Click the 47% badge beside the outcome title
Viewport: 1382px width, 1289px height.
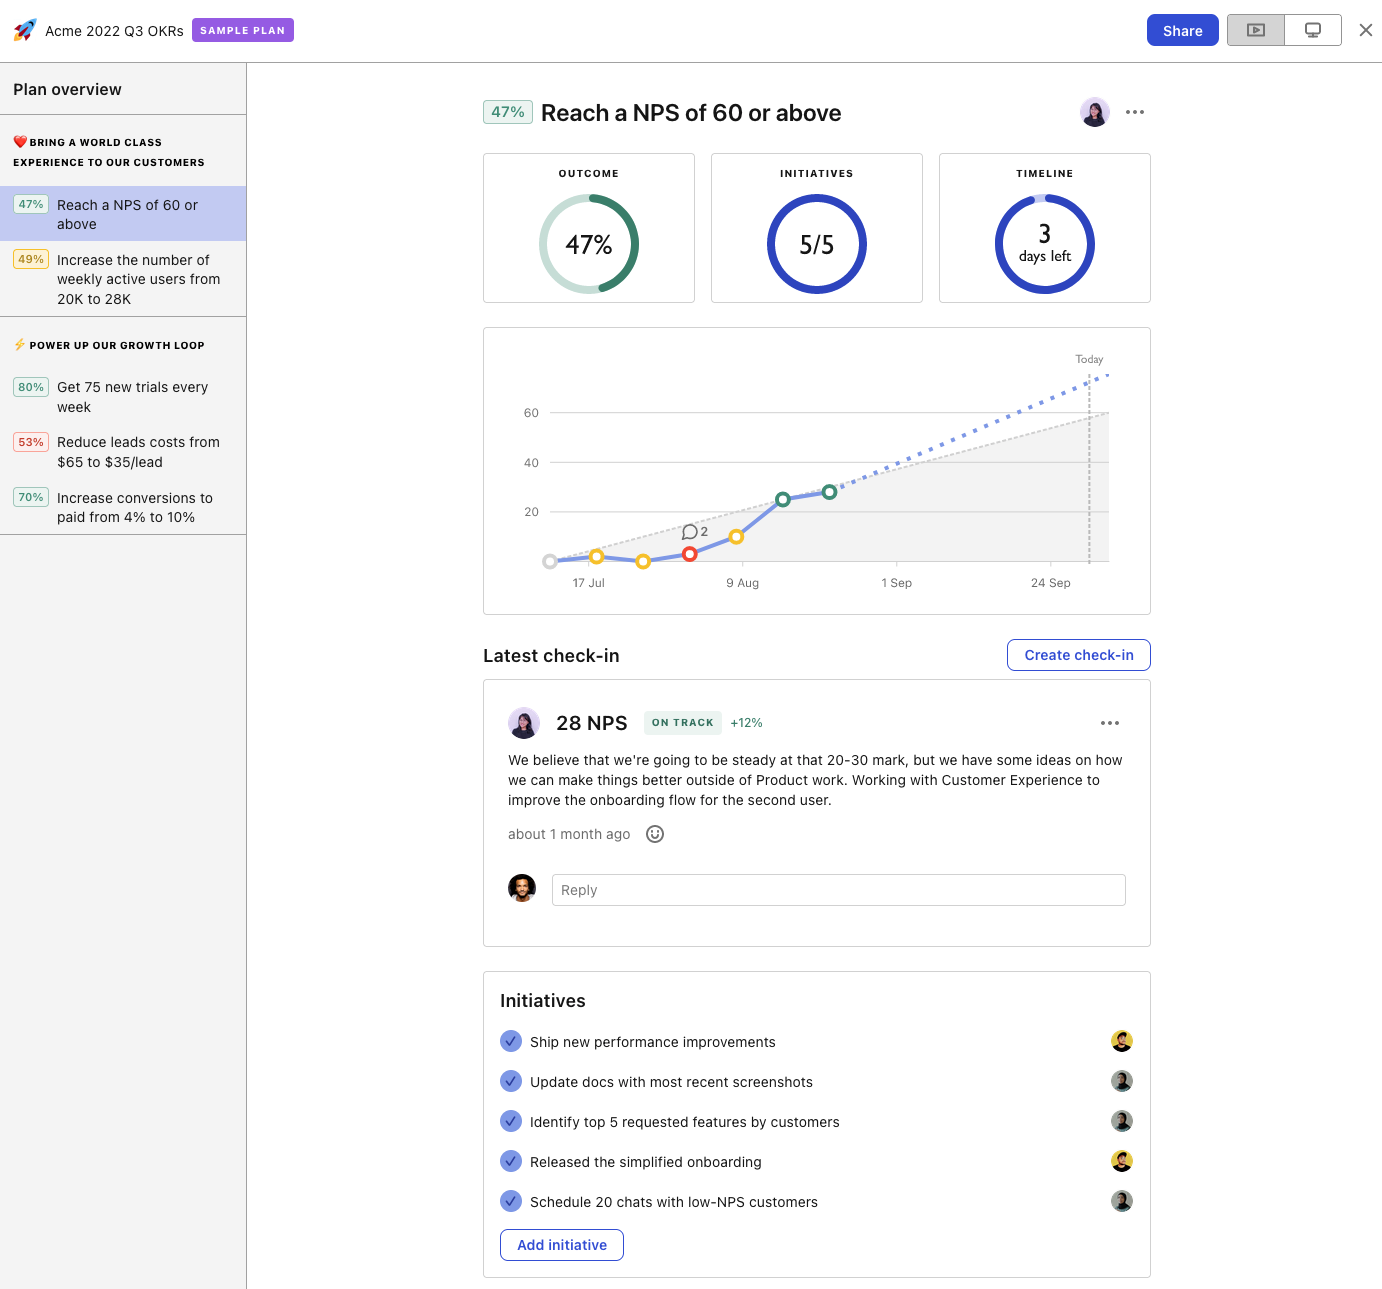(x=508, y=112)
